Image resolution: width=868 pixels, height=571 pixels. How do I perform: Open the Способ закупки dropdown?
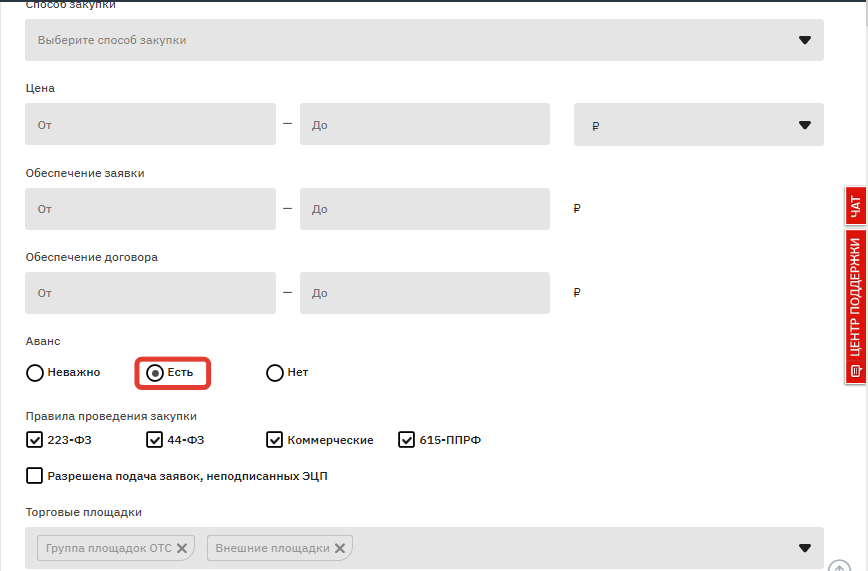coord(424,40)
